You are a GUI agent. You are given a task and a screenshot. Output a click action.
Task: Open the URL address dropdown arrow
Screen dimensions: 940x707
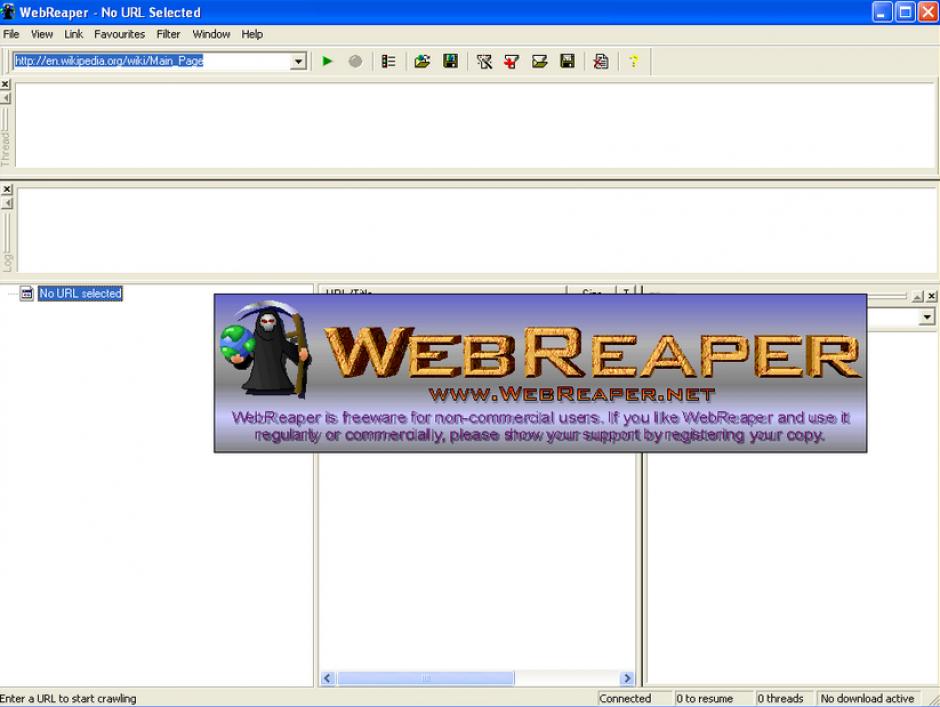pos(298,61)
